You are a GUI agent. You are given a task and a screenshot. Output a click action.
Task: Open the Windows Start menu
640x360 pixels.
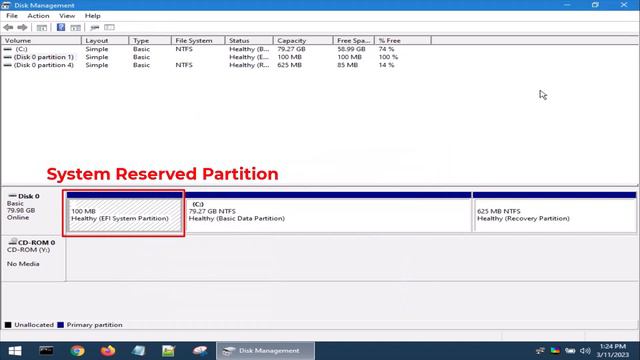tap(15, 351)
